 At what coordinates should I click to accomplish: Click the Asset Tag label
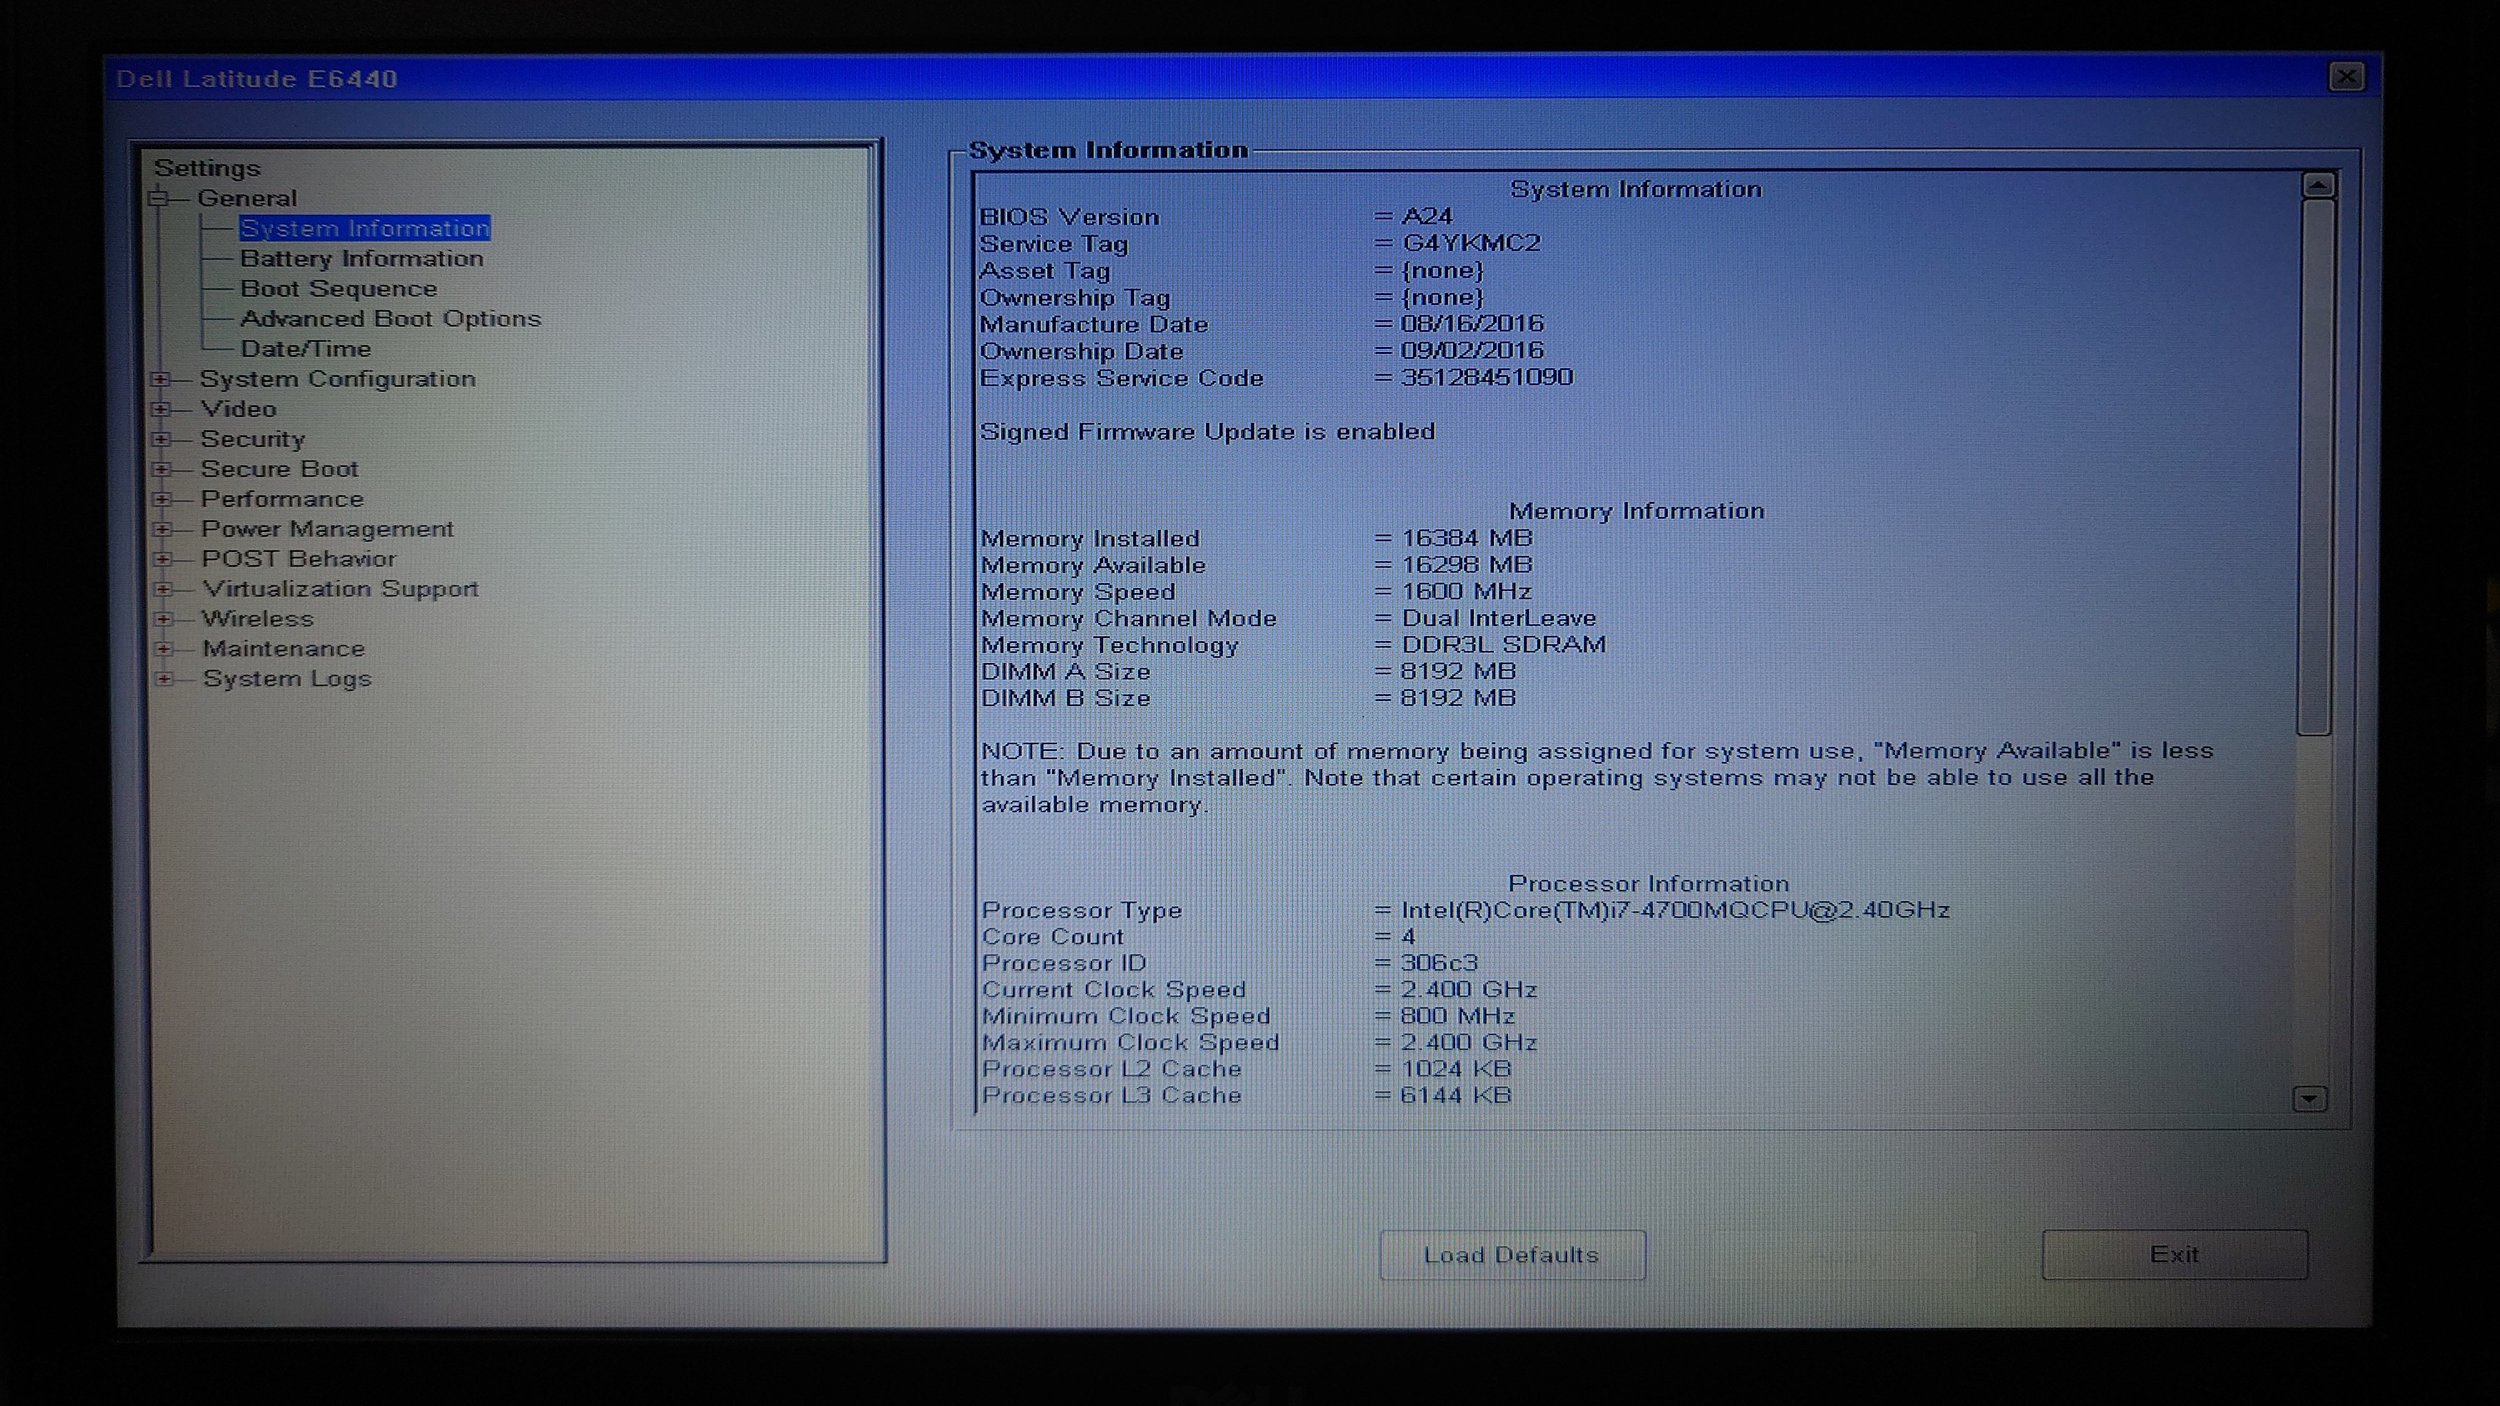point(1045,271)
